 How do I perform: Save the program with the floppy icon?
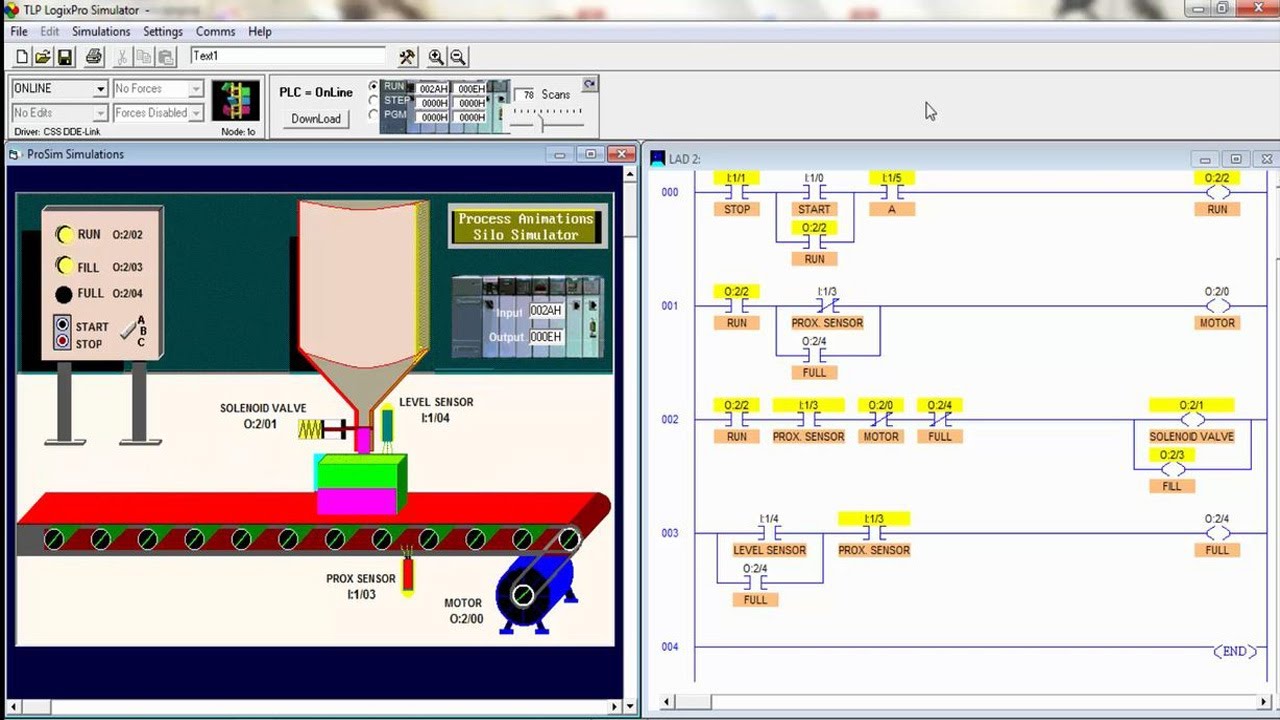[65, 57]
